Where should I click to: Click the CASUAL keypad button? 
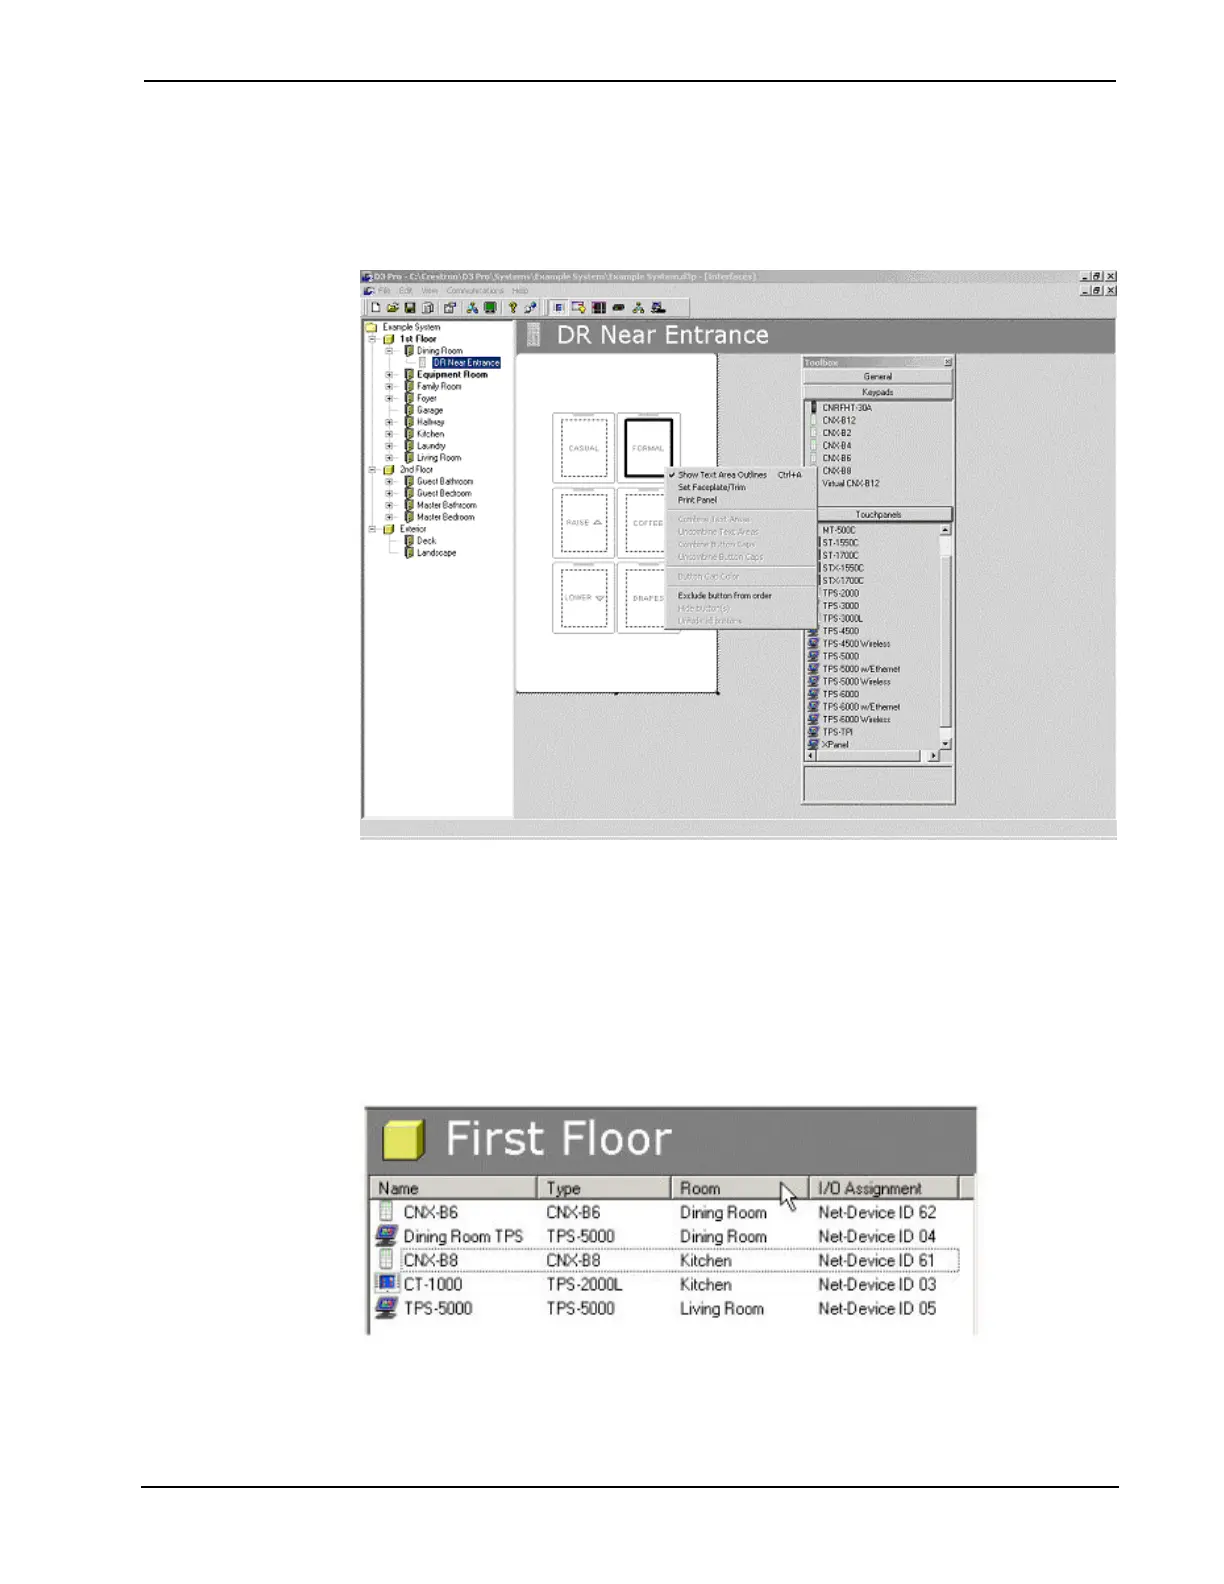584,448
